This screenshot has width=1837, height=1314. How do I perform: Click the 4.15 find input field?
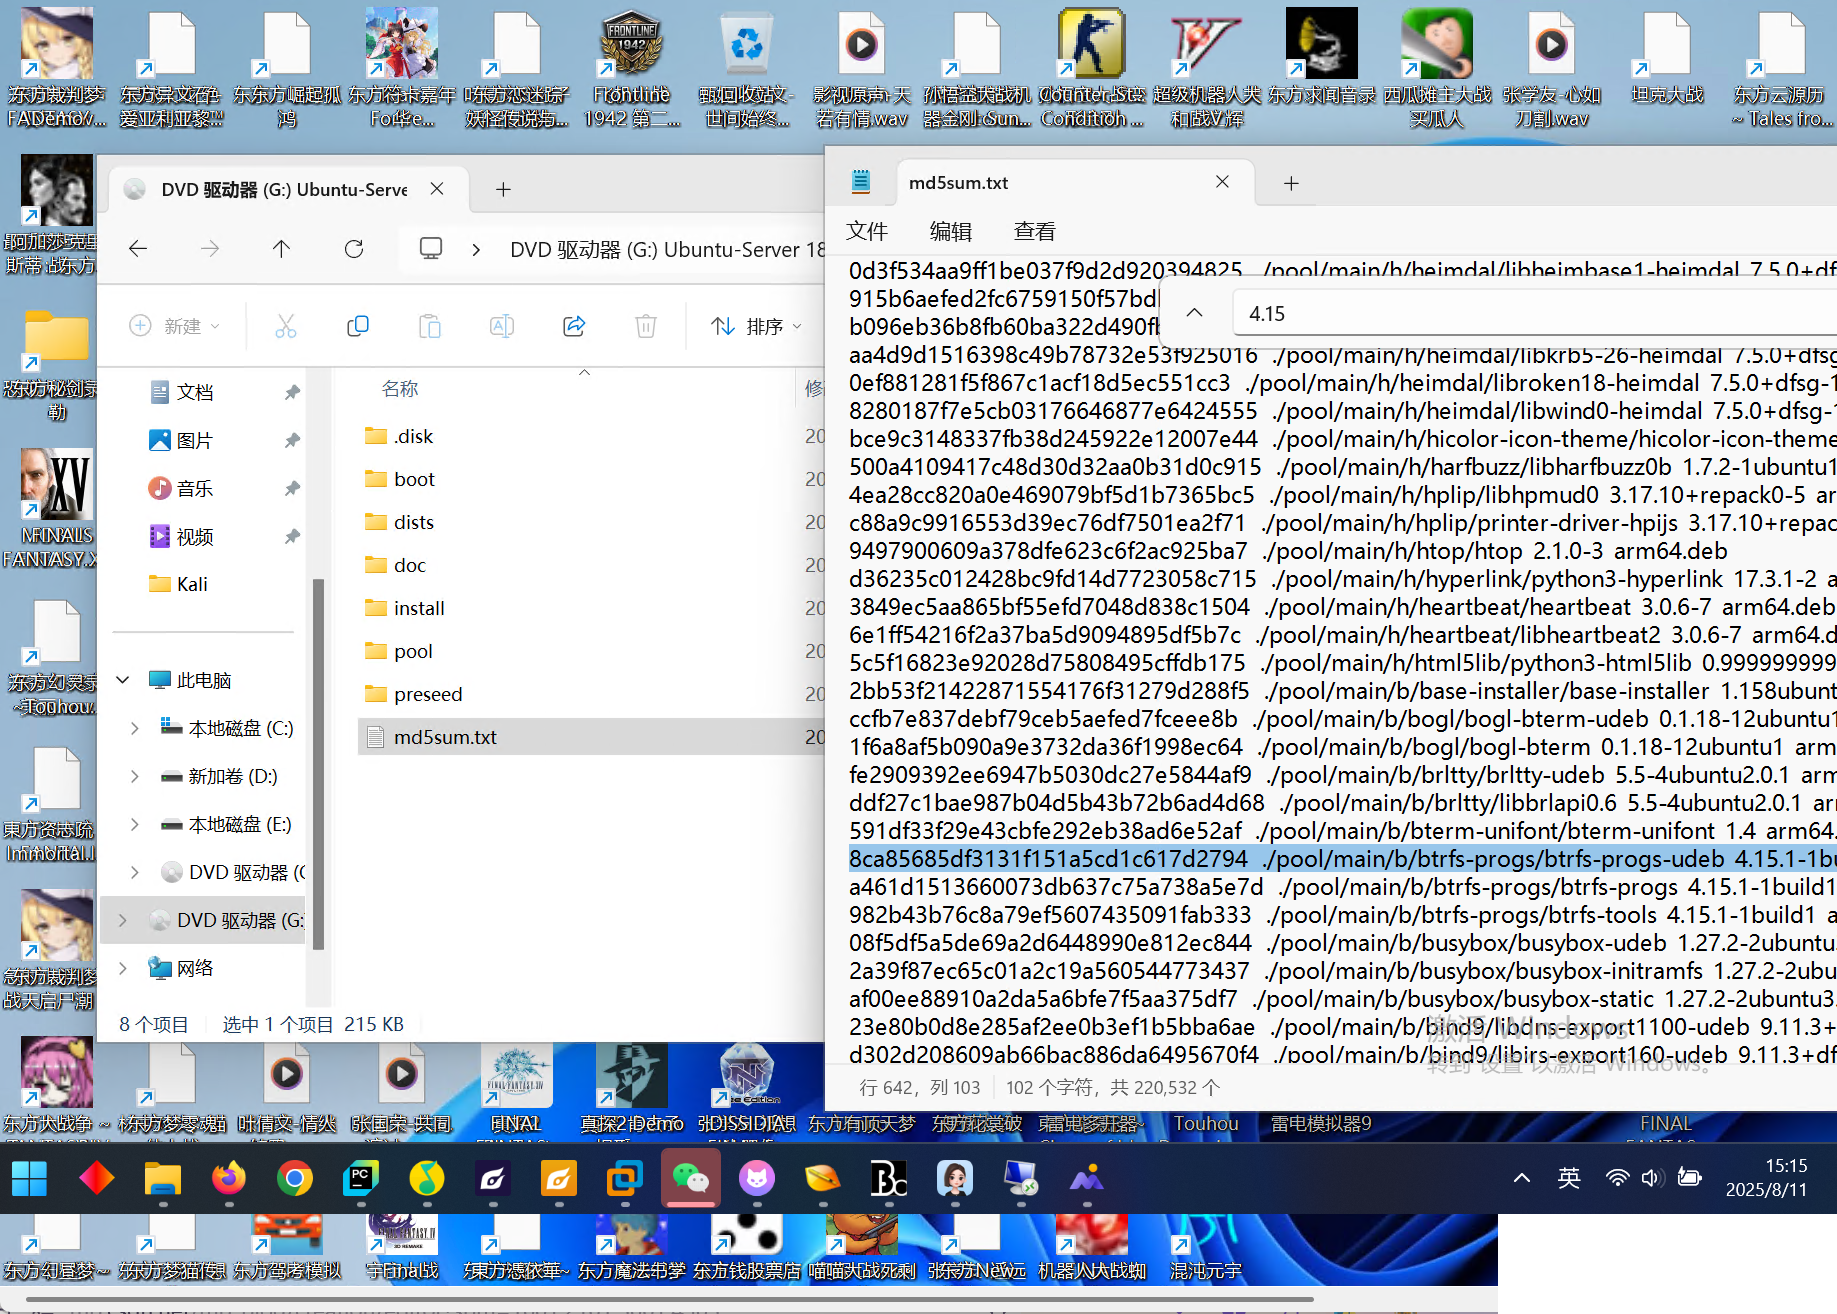tap(1535, 314)
